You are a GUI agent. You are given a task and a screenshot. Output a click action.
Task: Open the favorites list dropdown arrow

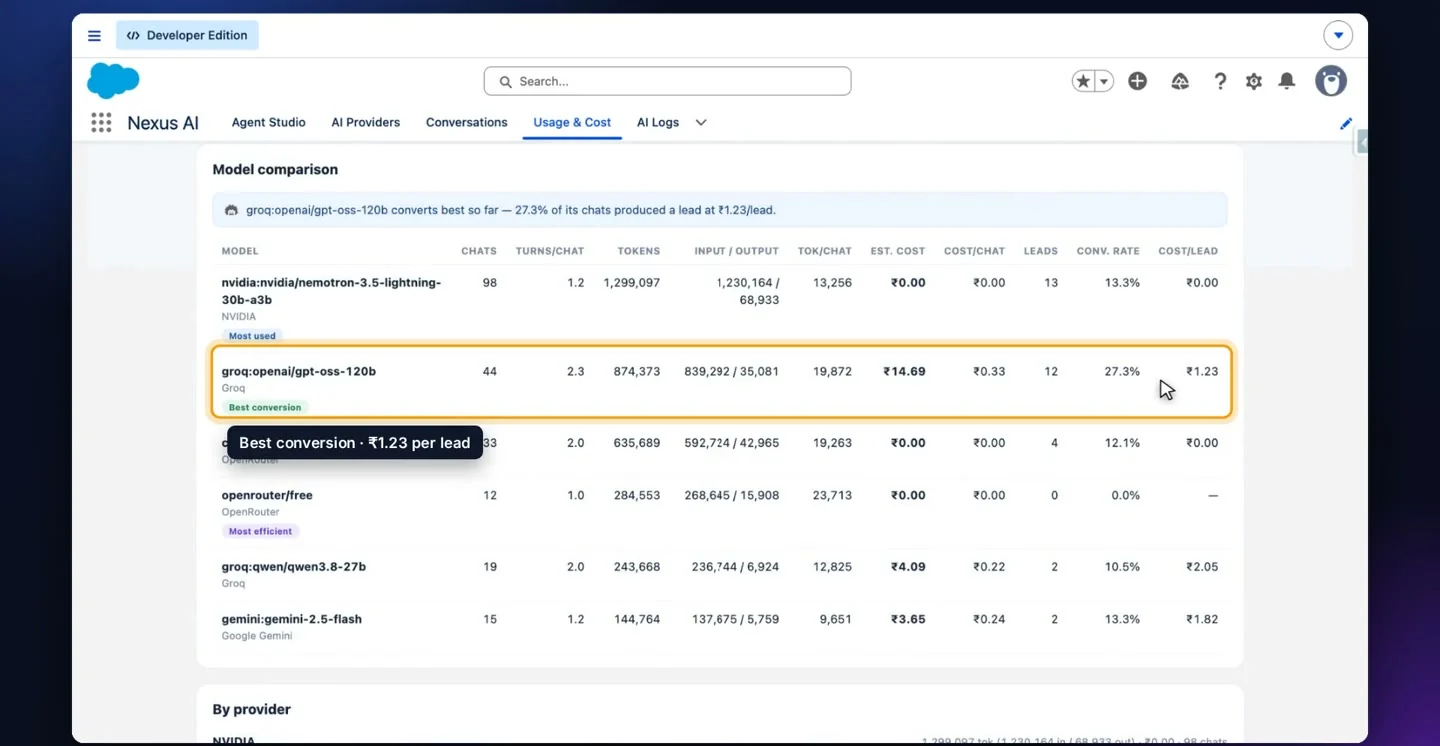pyautogui.click(x=1104, y=81)
